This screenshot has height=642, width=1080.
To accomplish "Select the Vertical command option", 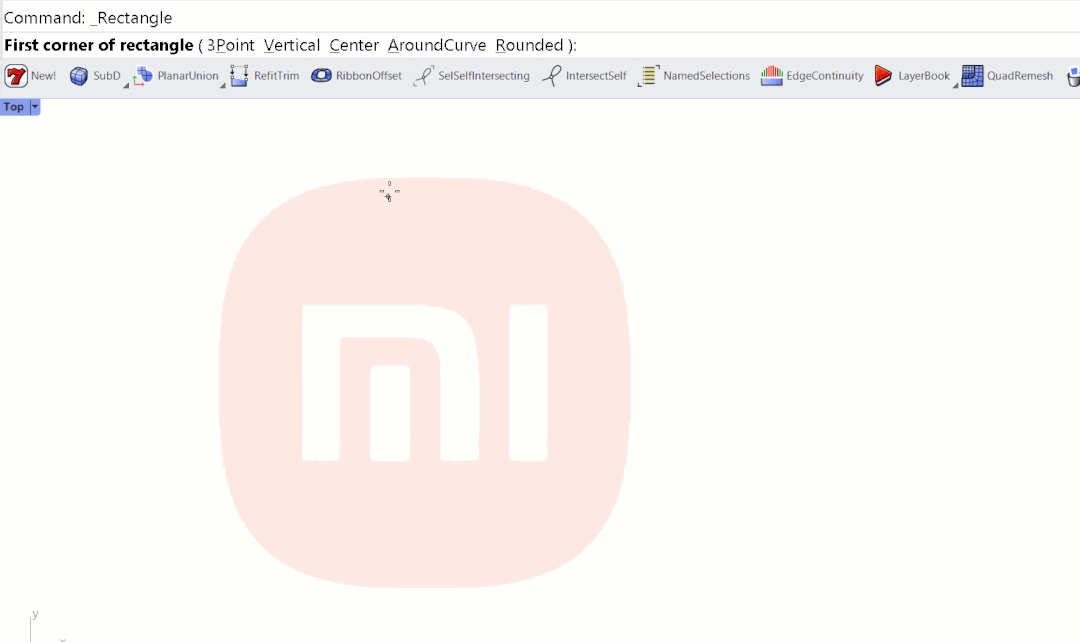I will 291,45.
